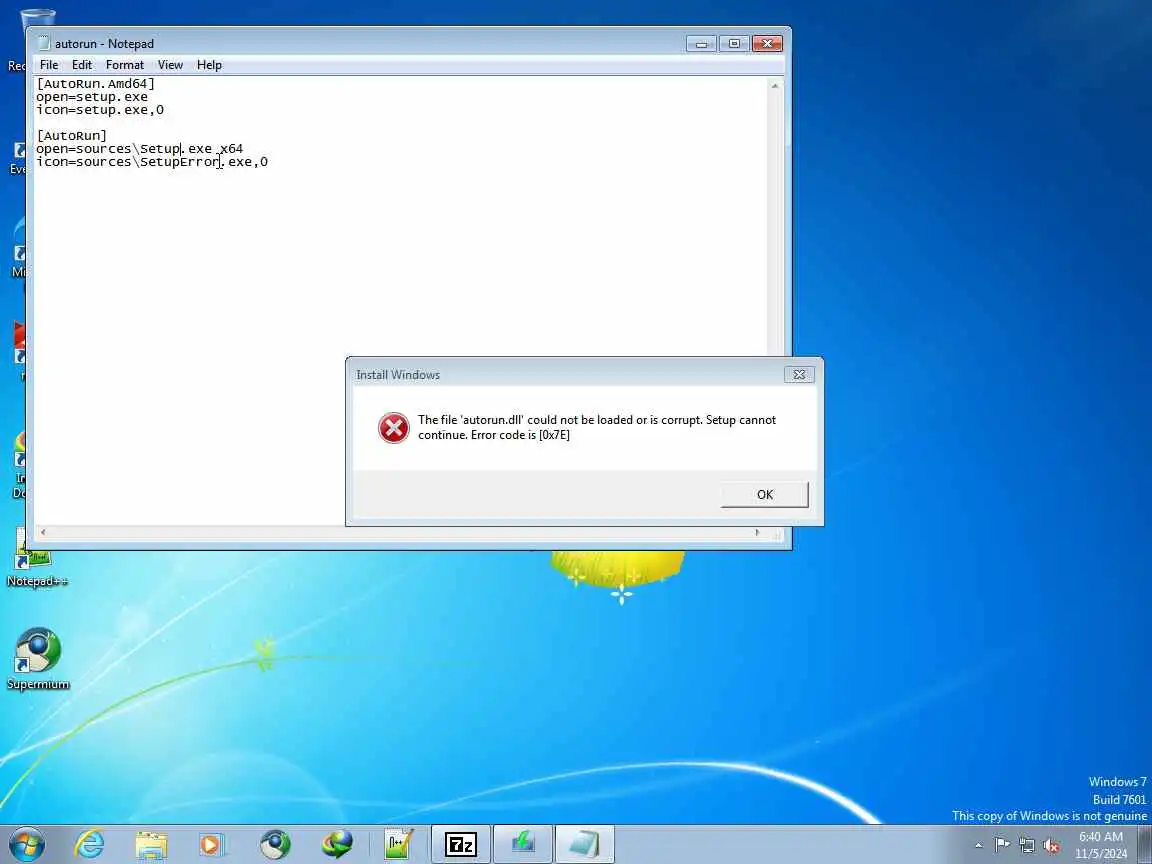Click the 'icon=setup.exe,0' line in Notepad
Image resolution: width=1152 pixels, height=864 pixels.
pyautogui.click(x=100, y=110)
